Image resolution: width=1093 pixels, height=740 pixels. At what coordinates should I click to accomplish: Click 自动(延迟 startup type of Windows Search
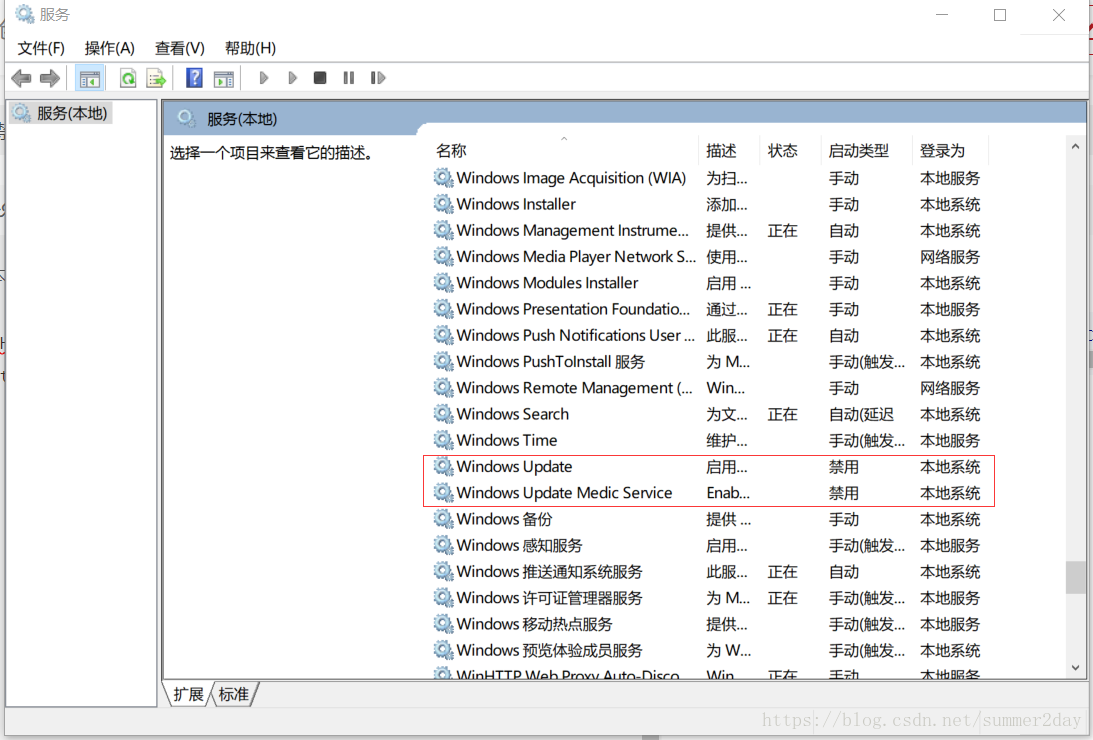861,414
